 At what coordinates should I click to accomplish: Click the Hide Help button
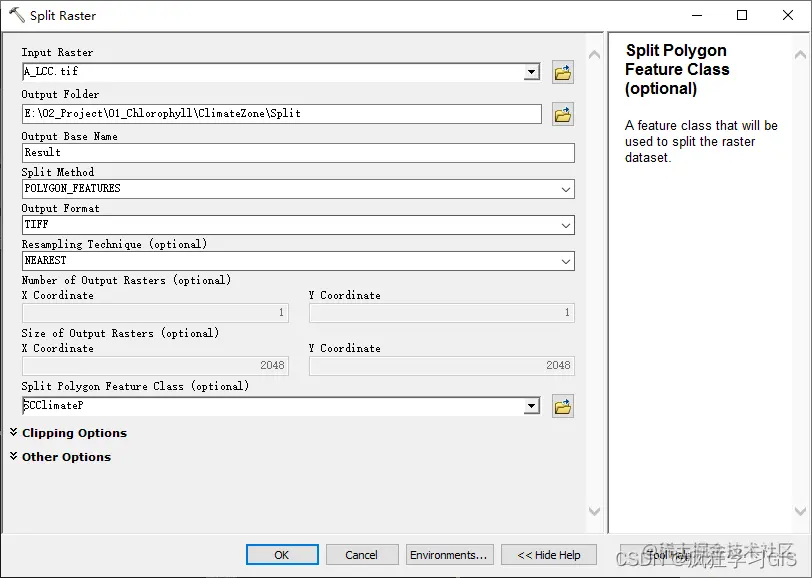point(549,555)
